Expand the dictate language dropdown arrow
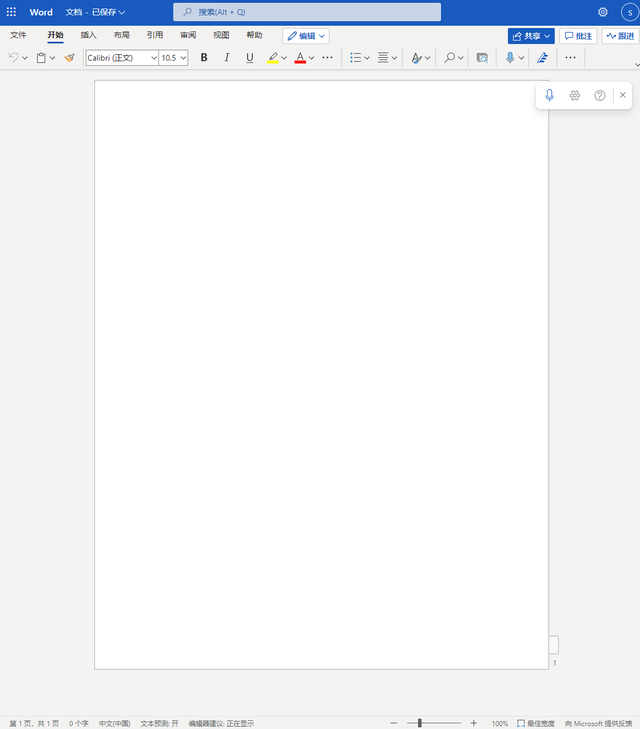The height and width of the screenshot is (729, 640). pyautogui.click(x=521, y=58)
